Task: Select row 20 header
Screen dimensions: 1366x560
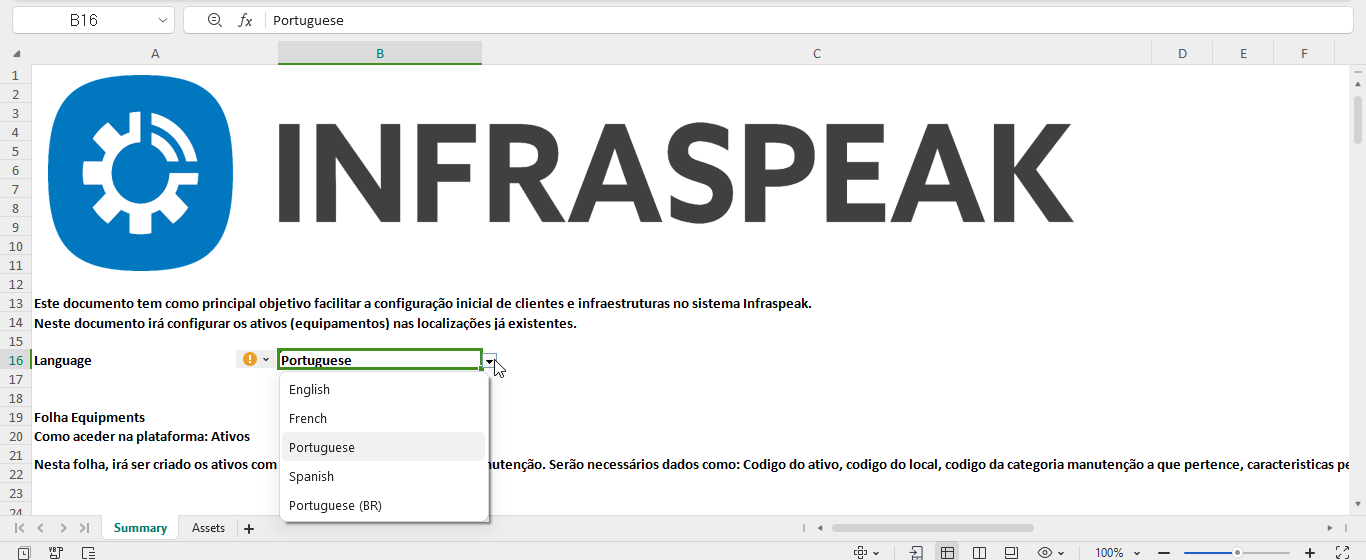Action: pyautogui.click(x=15, y=436)
